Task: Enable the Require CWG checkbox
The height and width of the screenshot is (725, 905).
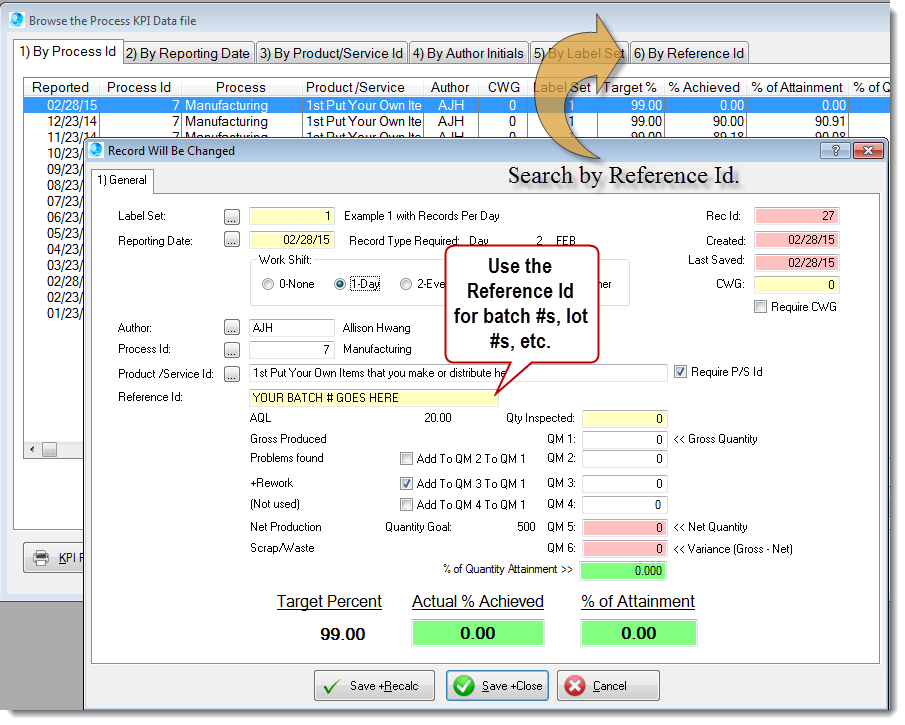Action: (x=761, y=307)
